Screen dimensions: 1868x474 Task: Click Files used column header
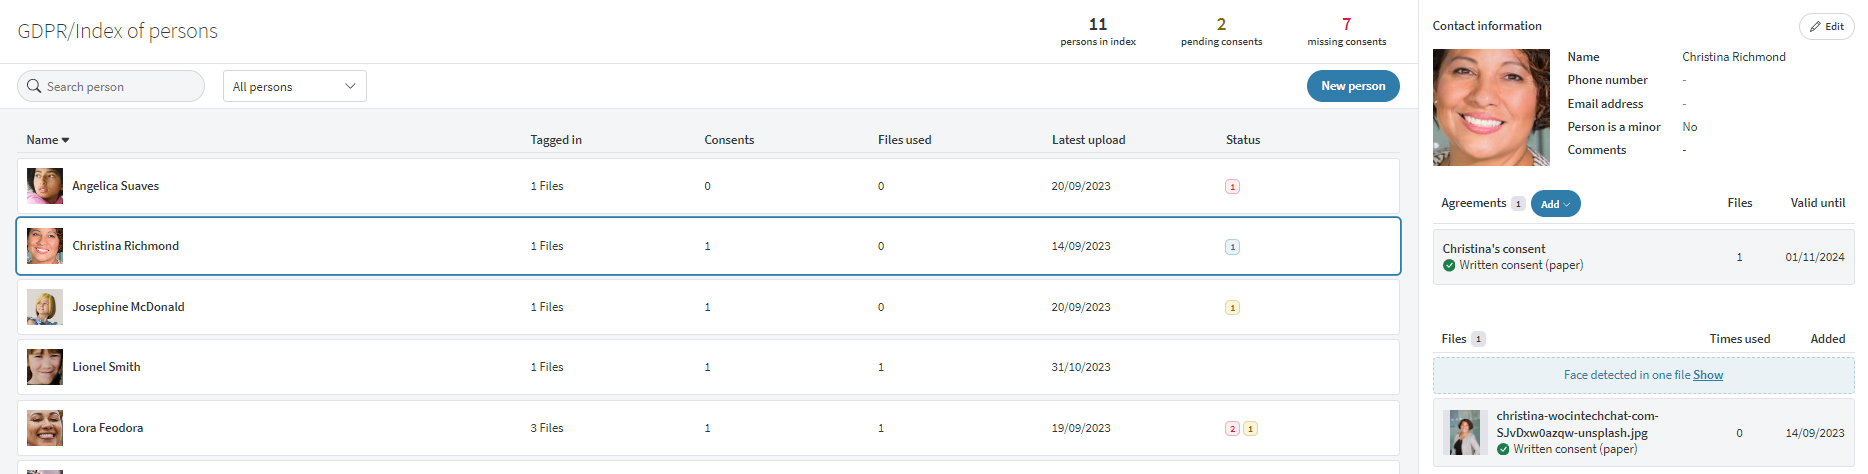904,140
